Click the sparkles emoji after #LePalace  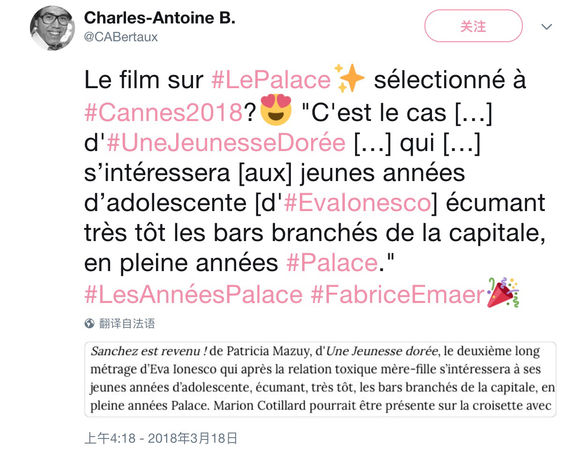point(349,78)
